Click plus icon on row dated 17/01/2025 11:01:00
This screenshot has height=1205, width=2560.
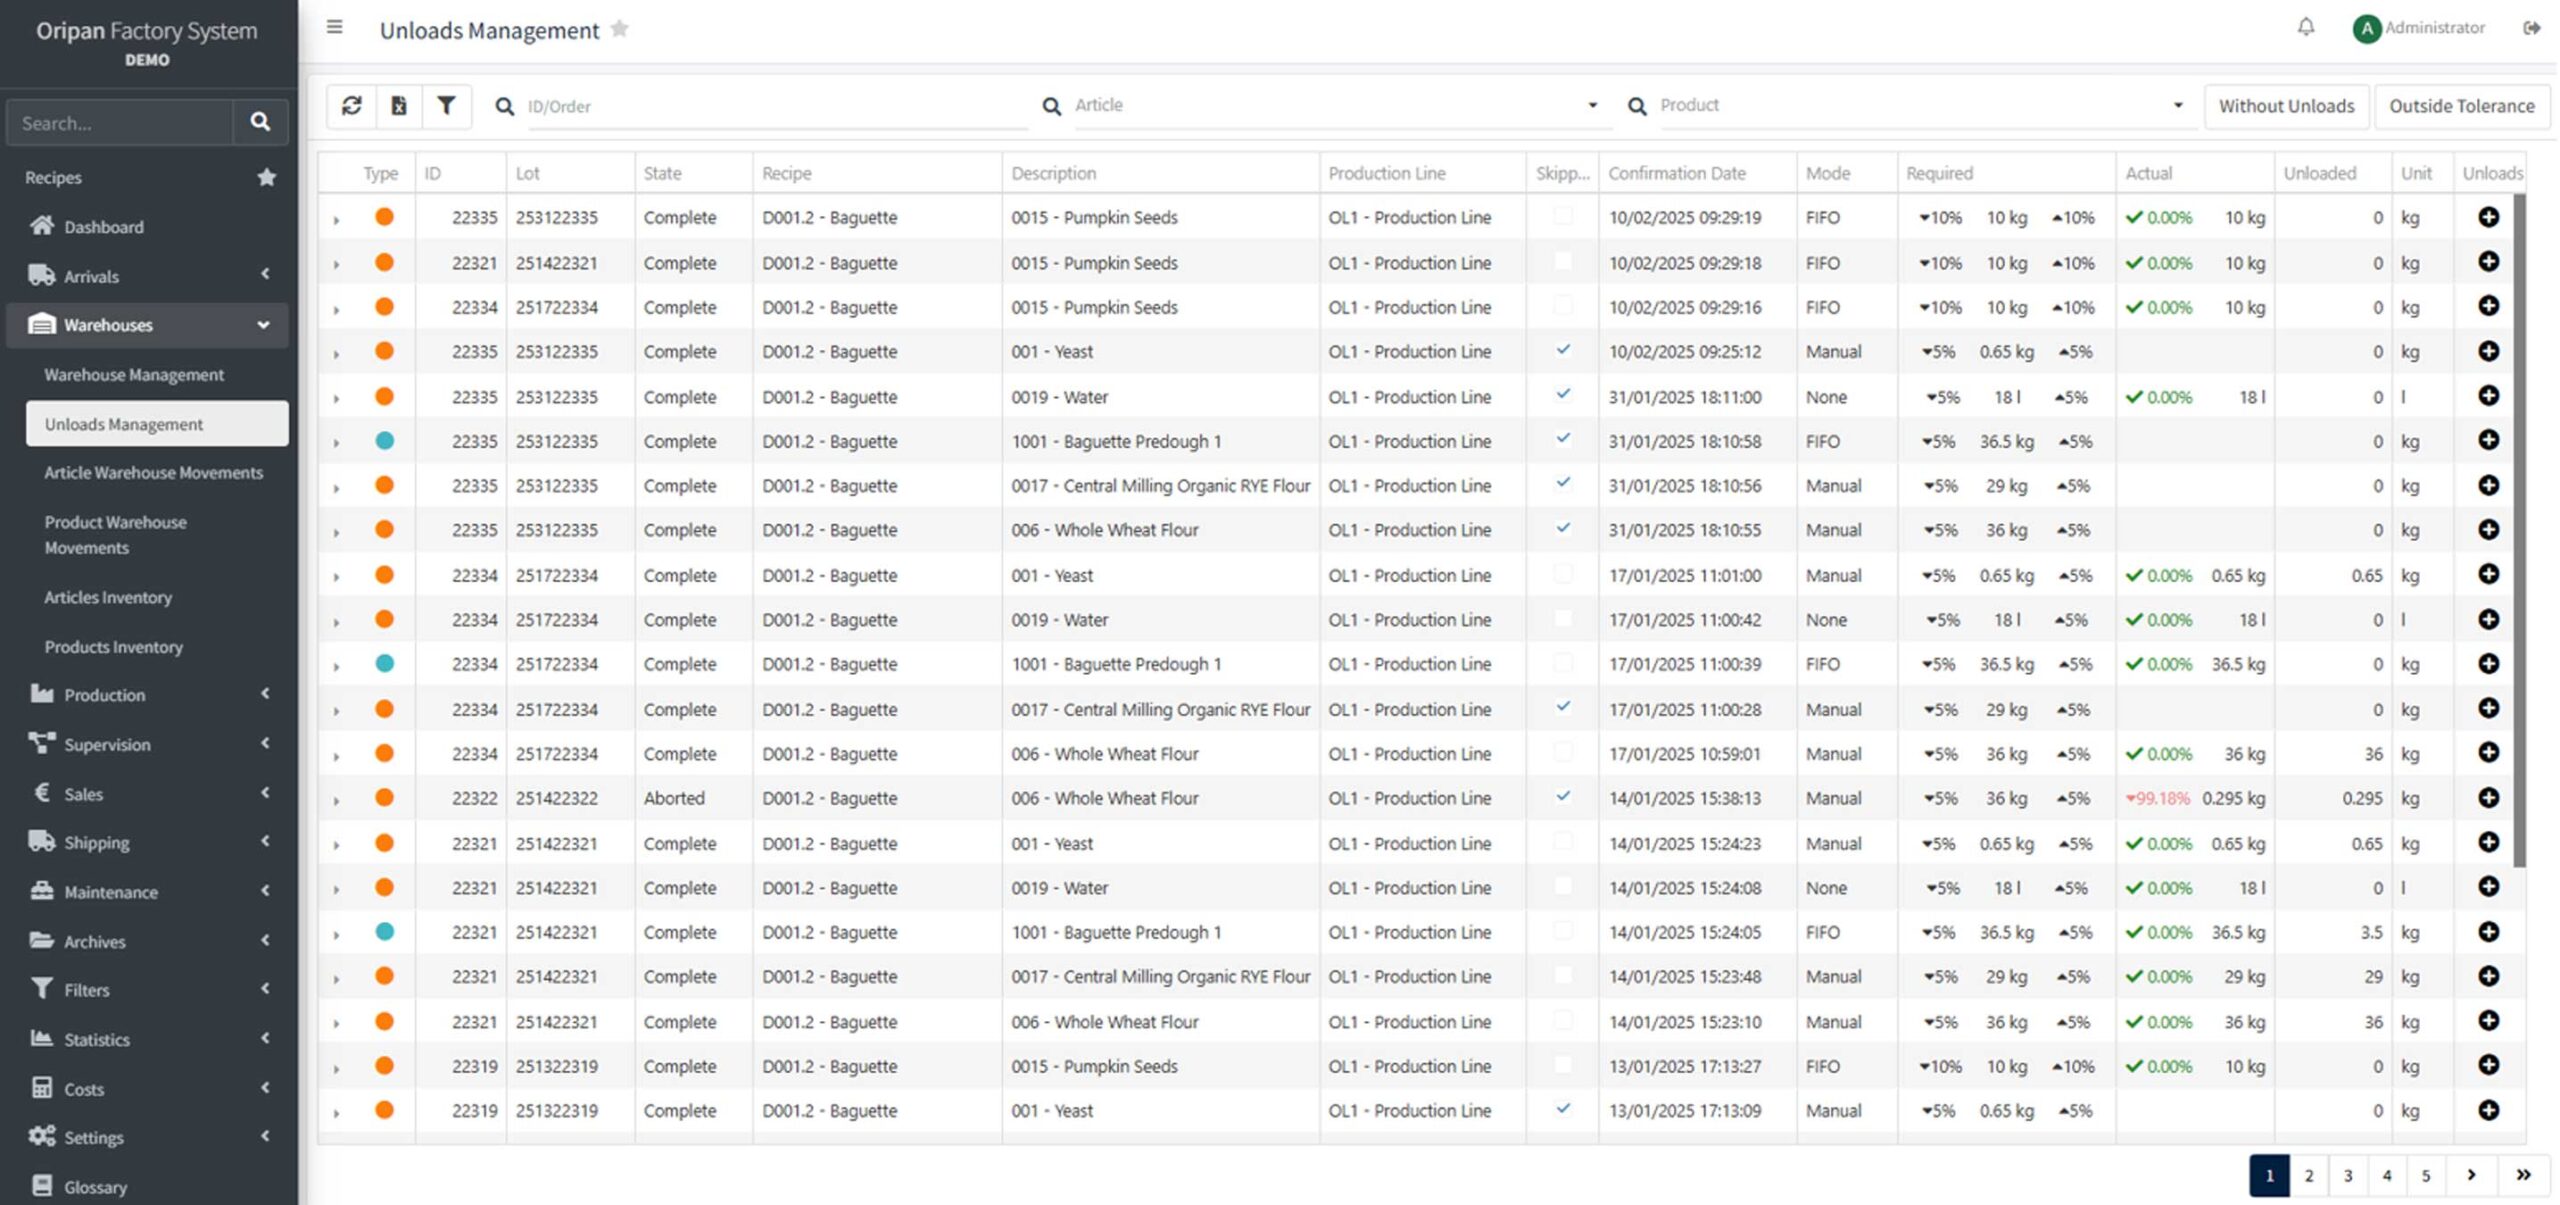click(x=2488, y=574)
